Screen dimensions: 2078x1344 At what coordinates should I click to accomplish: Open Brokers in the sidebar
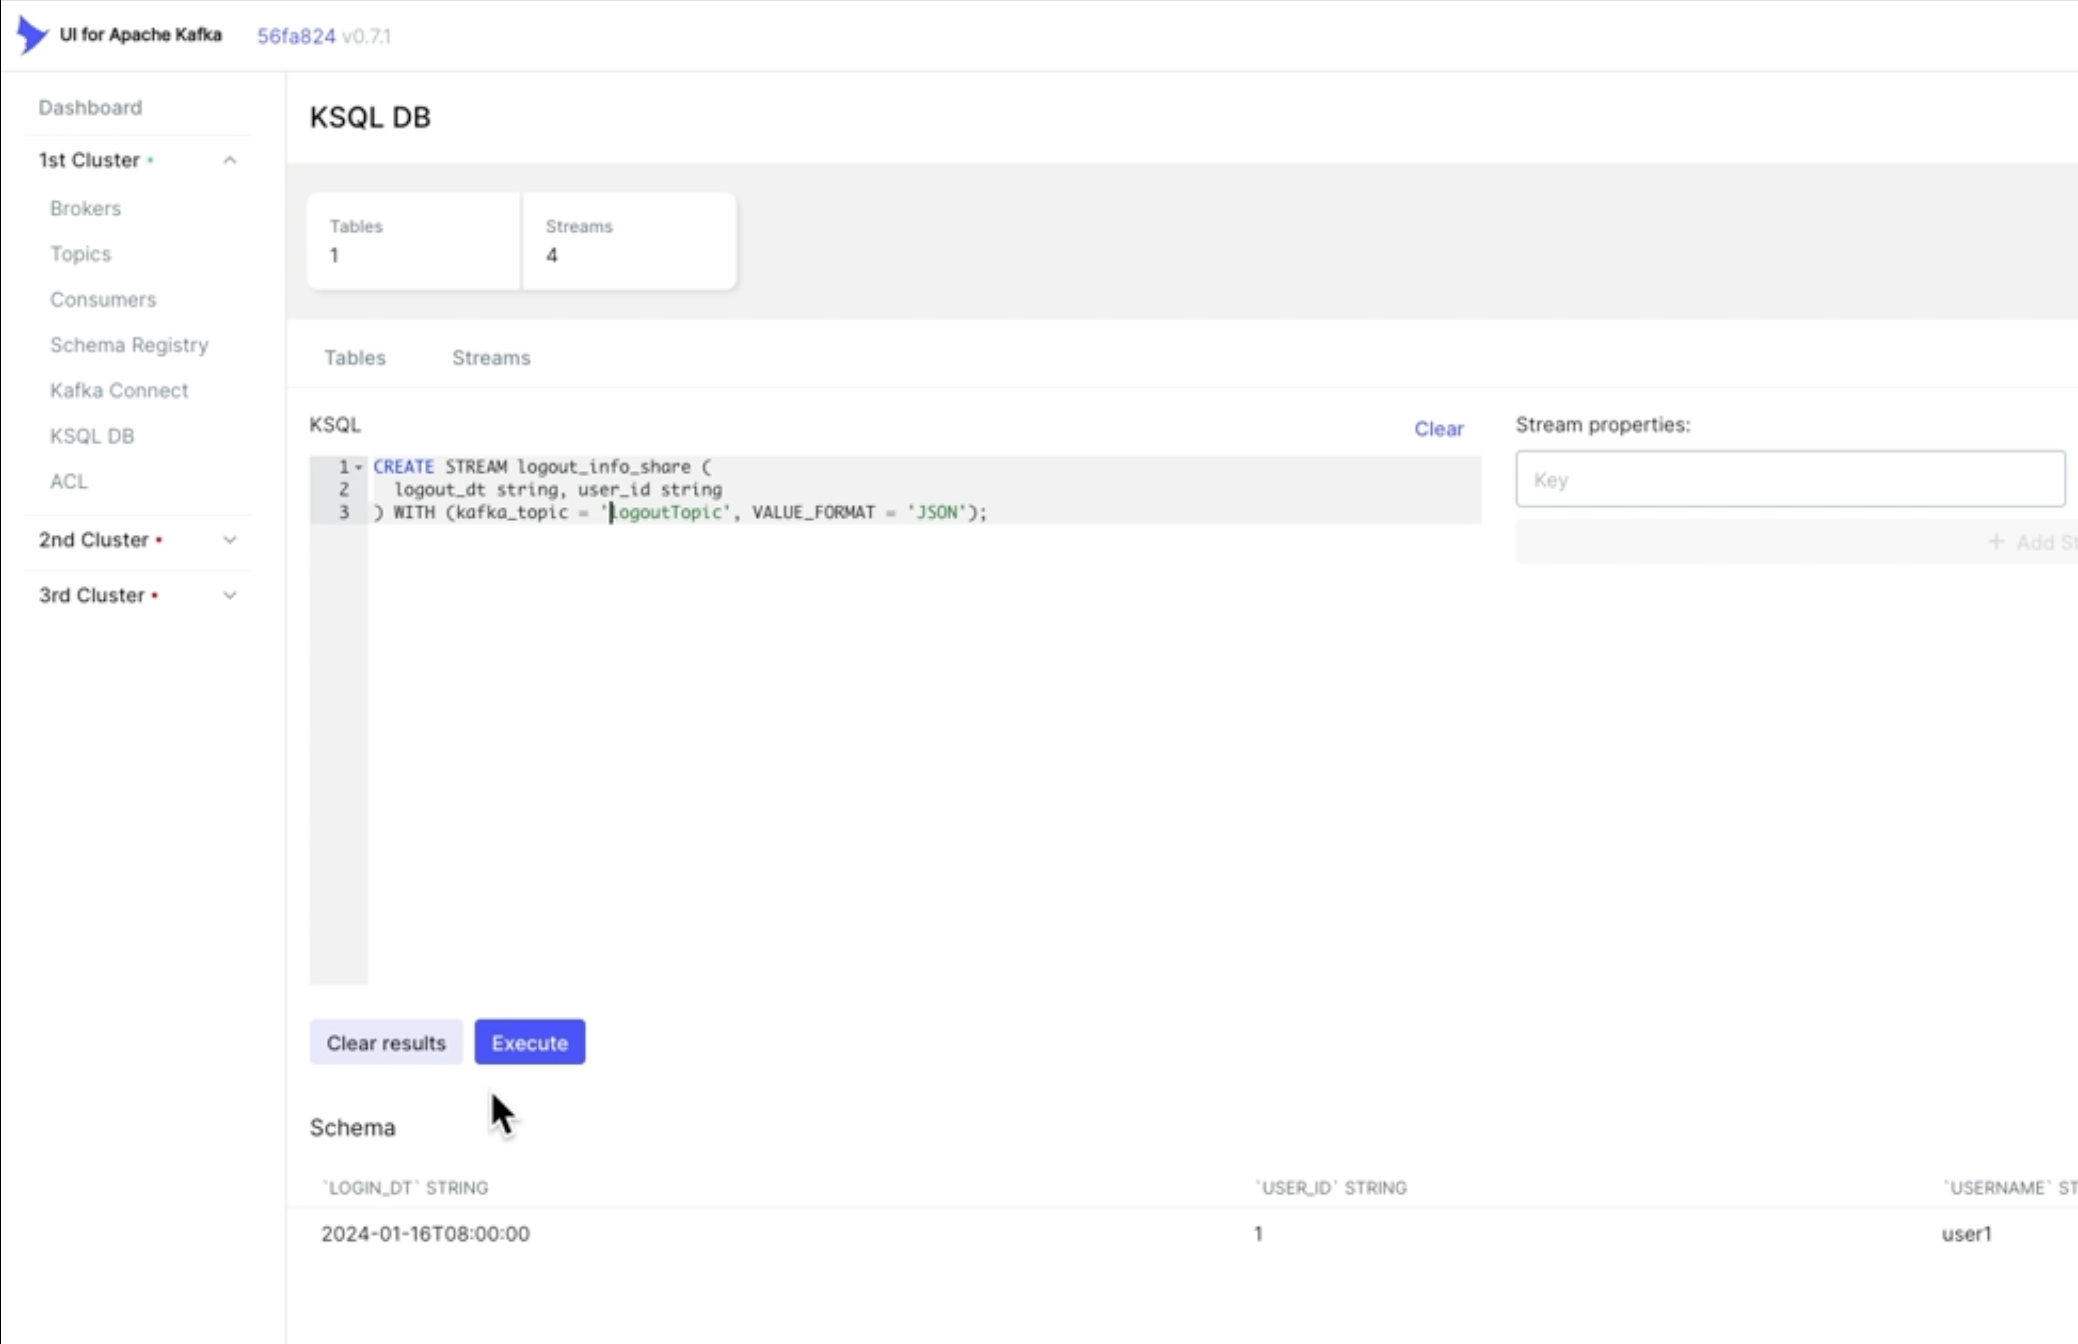85,208
